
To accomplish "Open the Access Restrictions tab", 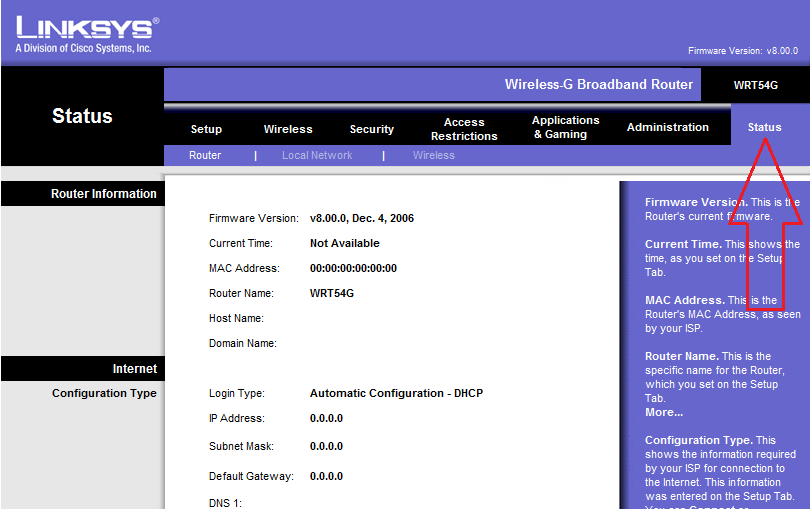I will click(x=464, y=129).
